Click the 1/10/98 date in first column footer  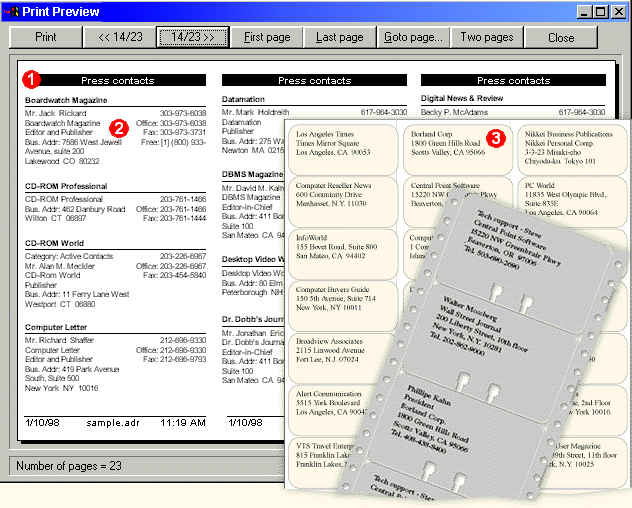(x=42, y=423)
